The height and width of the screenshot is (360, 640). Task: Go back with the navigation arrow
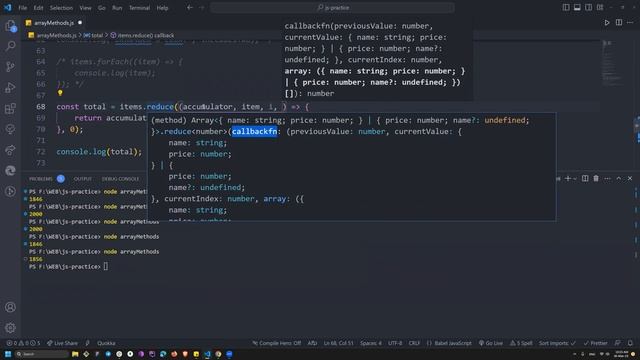point(190,7)
